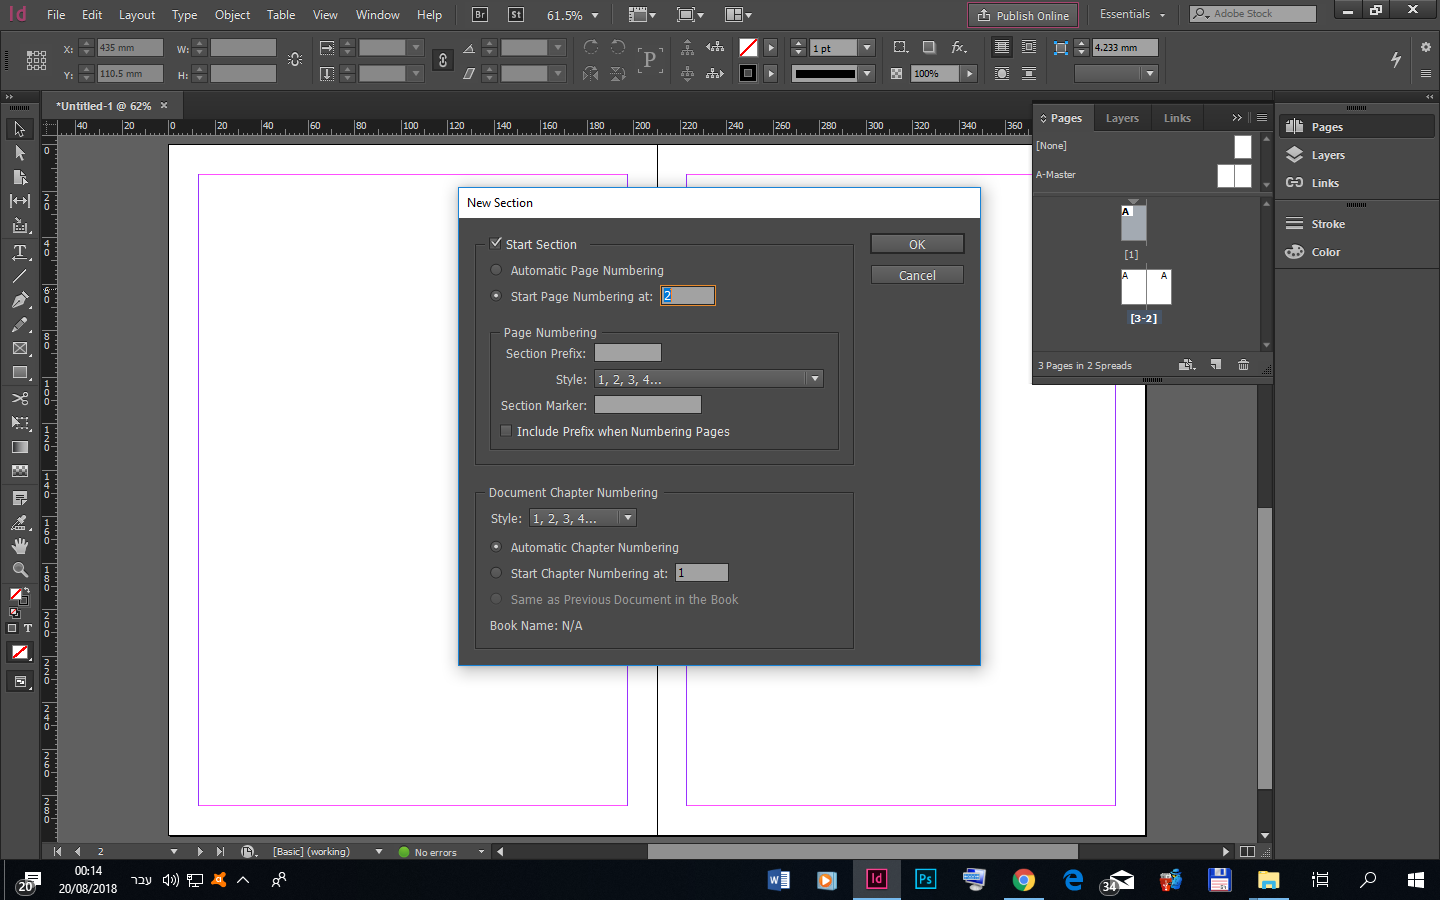Click the delete selected pages trash icon
Screen dimensions: 1440x900
point(1243,365)
